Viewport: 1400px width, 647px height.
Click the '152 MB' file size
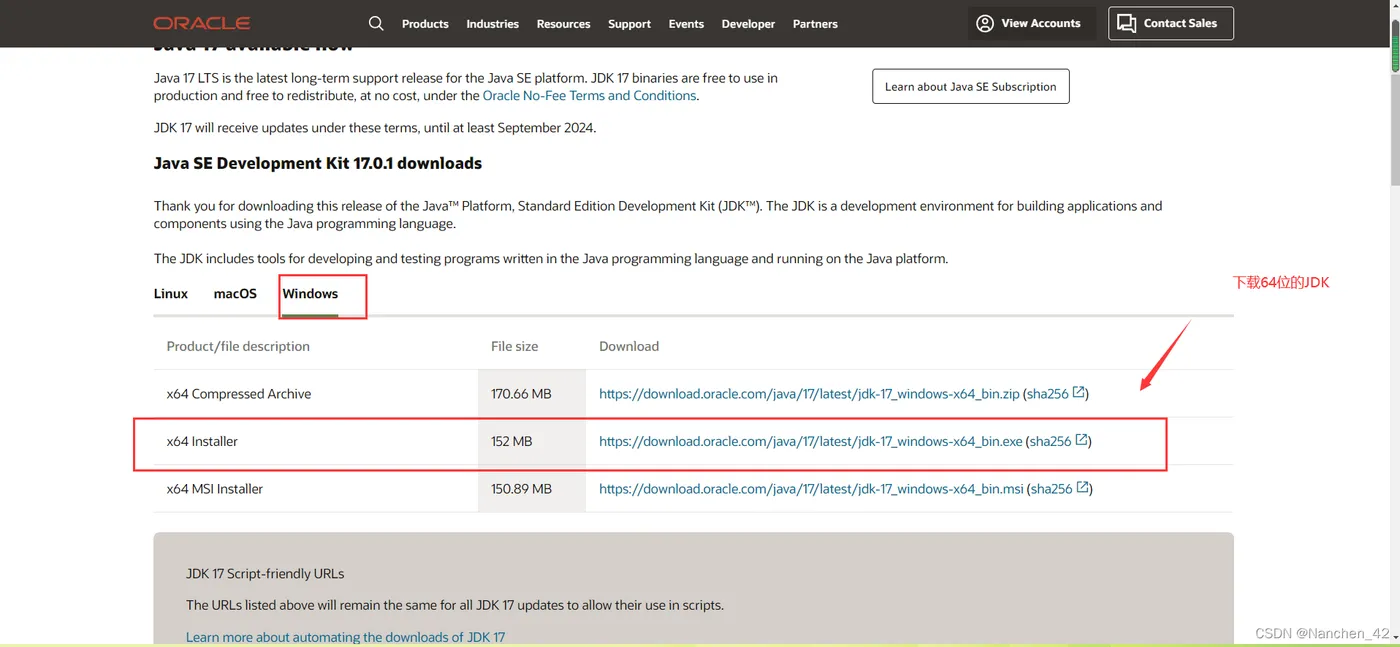point(511,441)
